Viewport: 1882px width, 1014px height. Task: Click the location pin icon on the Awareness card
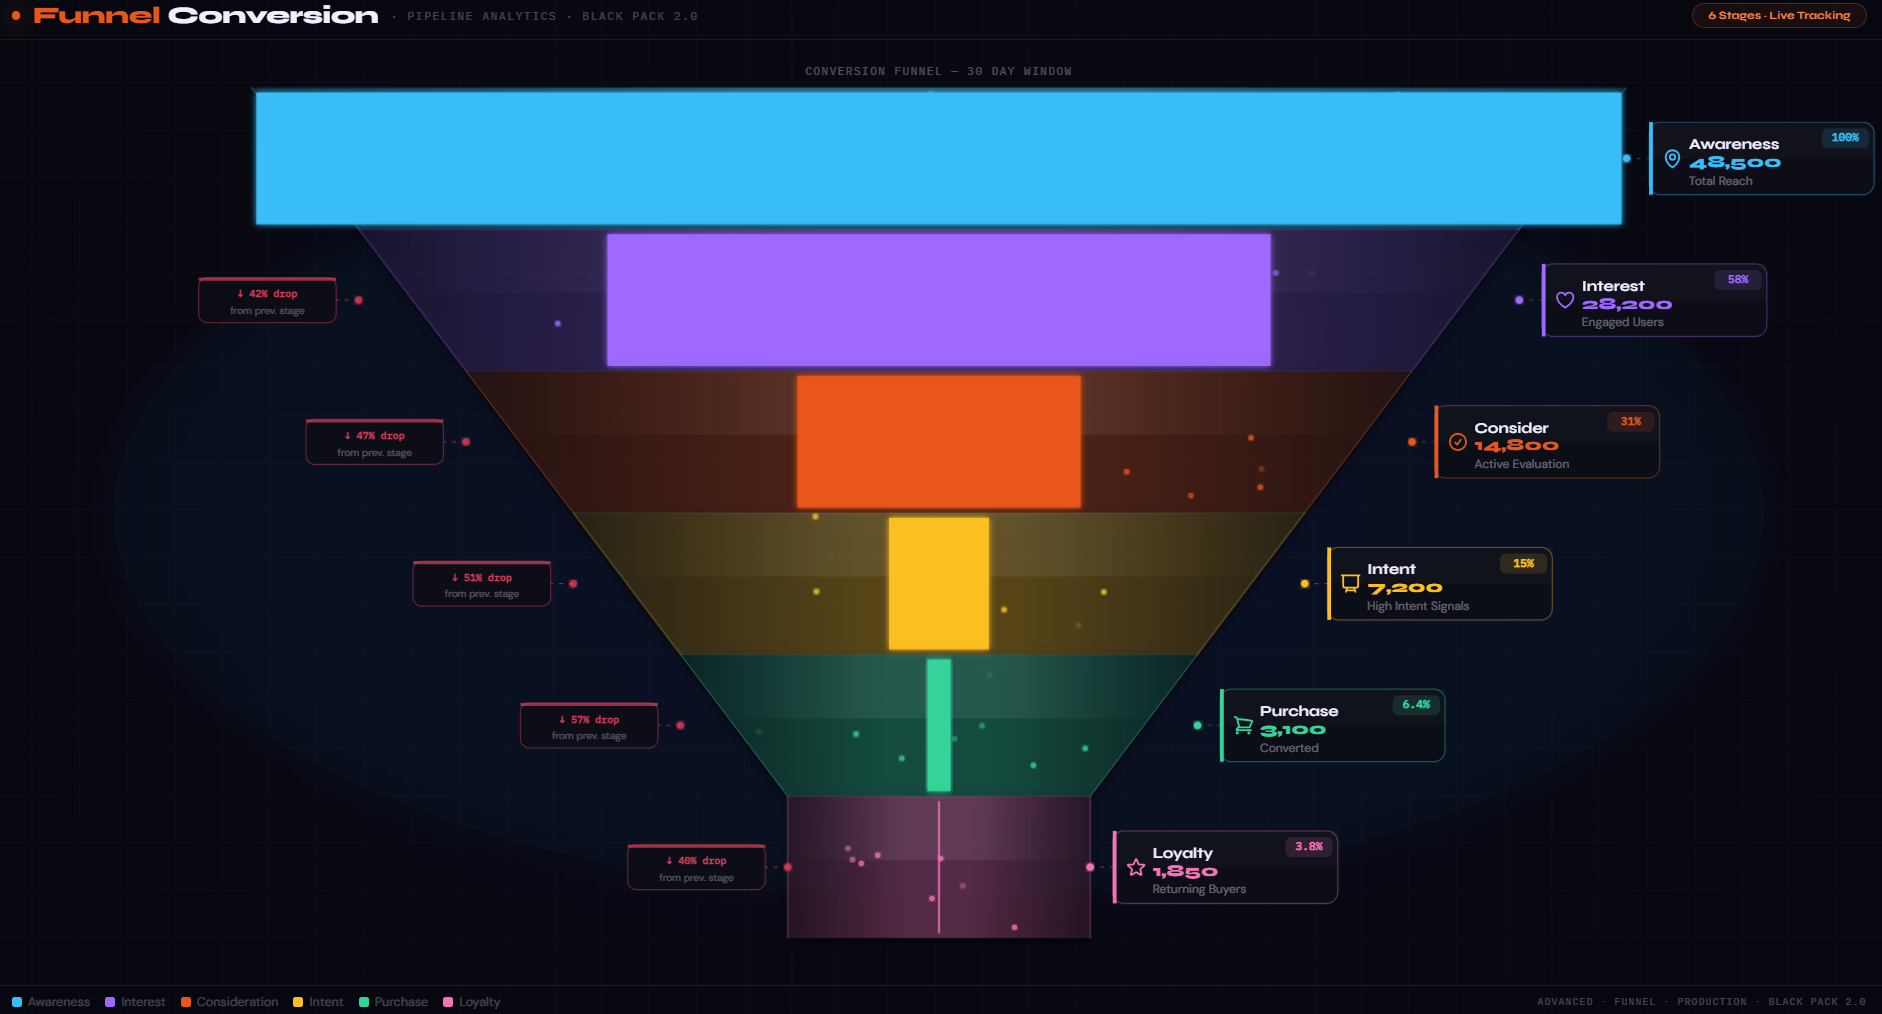tap(1672, 157)
